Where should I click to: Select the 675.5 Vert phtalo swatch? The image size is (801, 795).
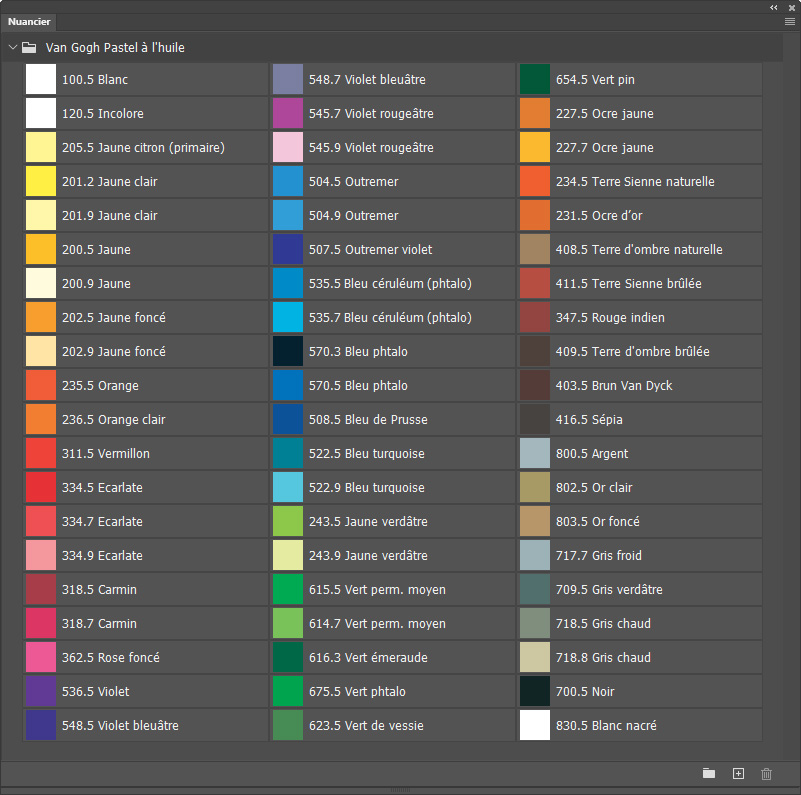pos(288,691)
